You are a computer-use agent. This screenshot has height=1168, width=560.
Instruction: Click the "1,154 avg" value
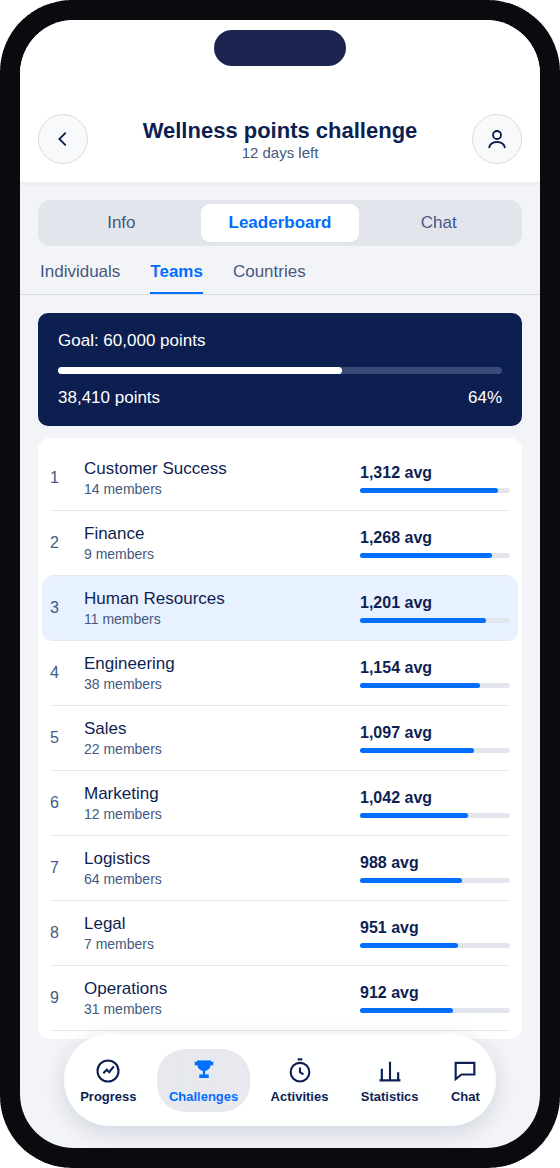(396, 667)
